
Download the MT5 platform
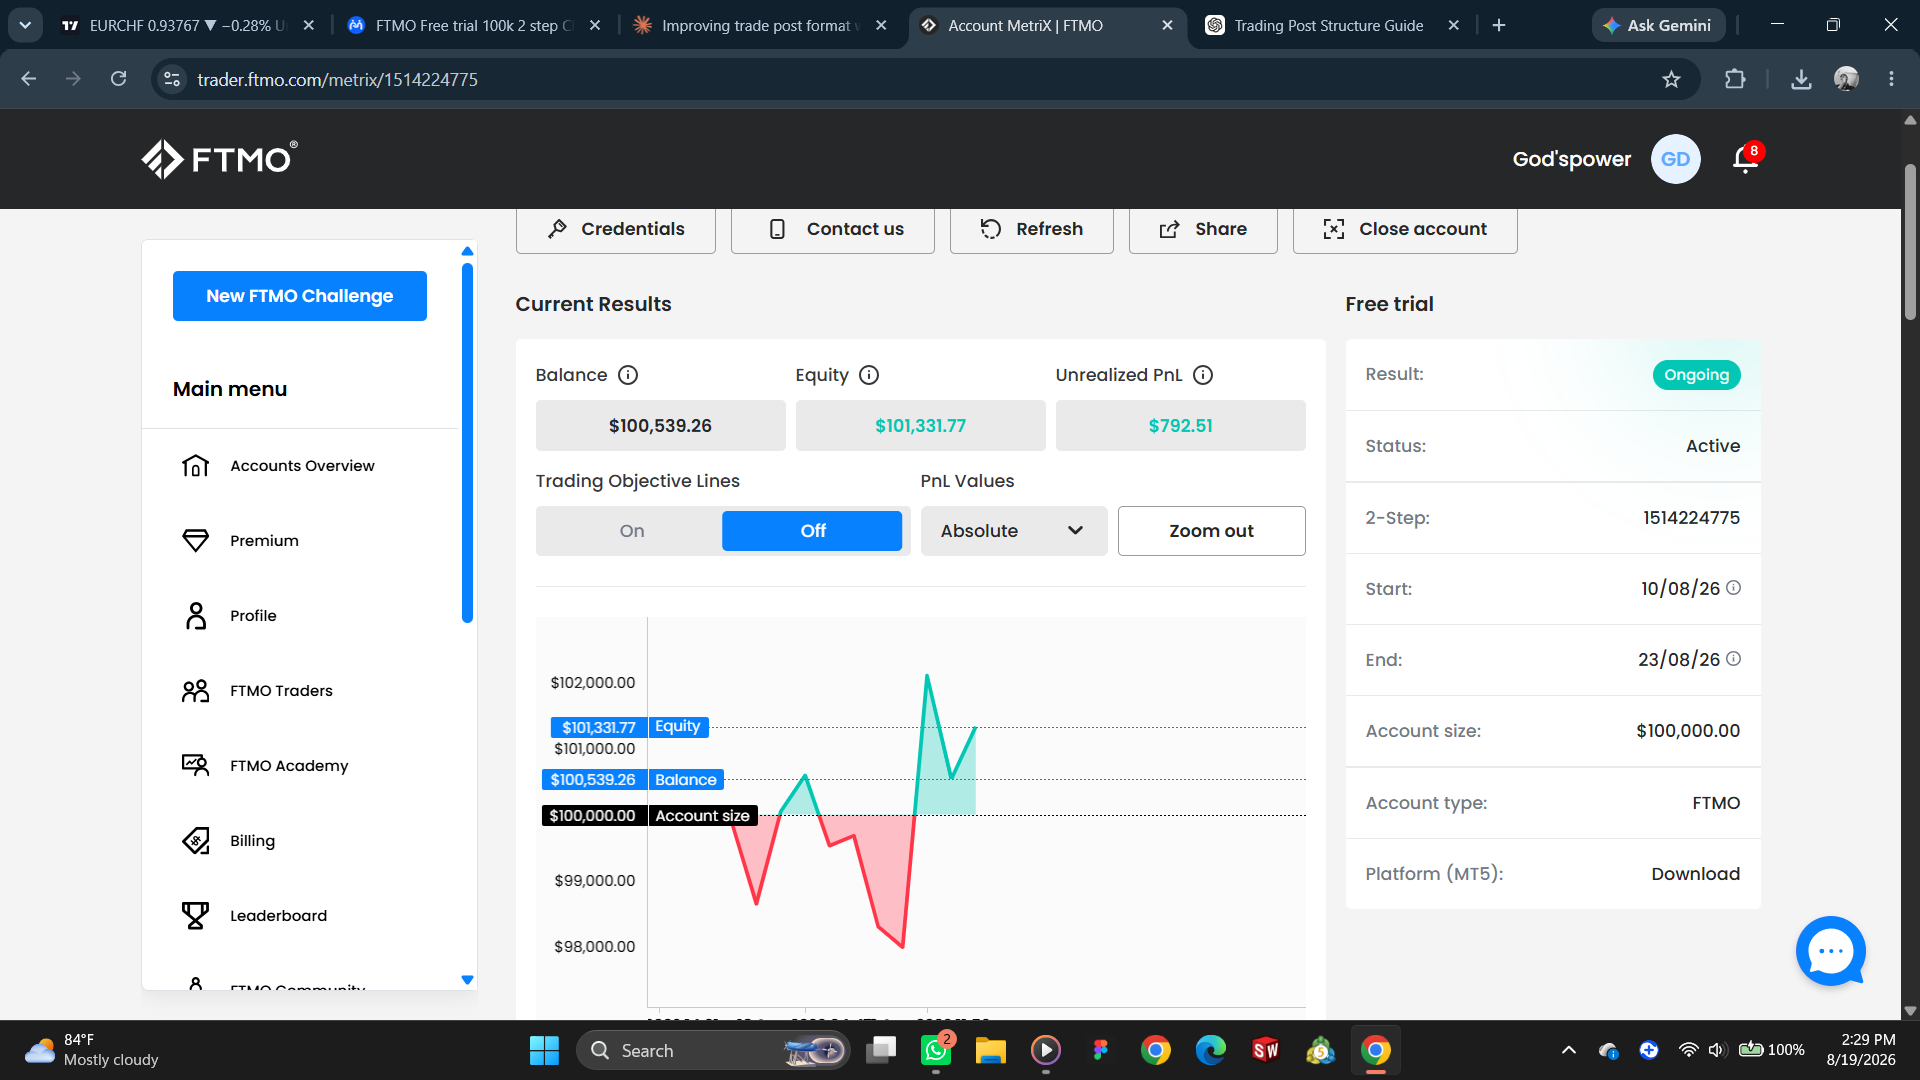pyautogui.click(x=1695, y=874)
